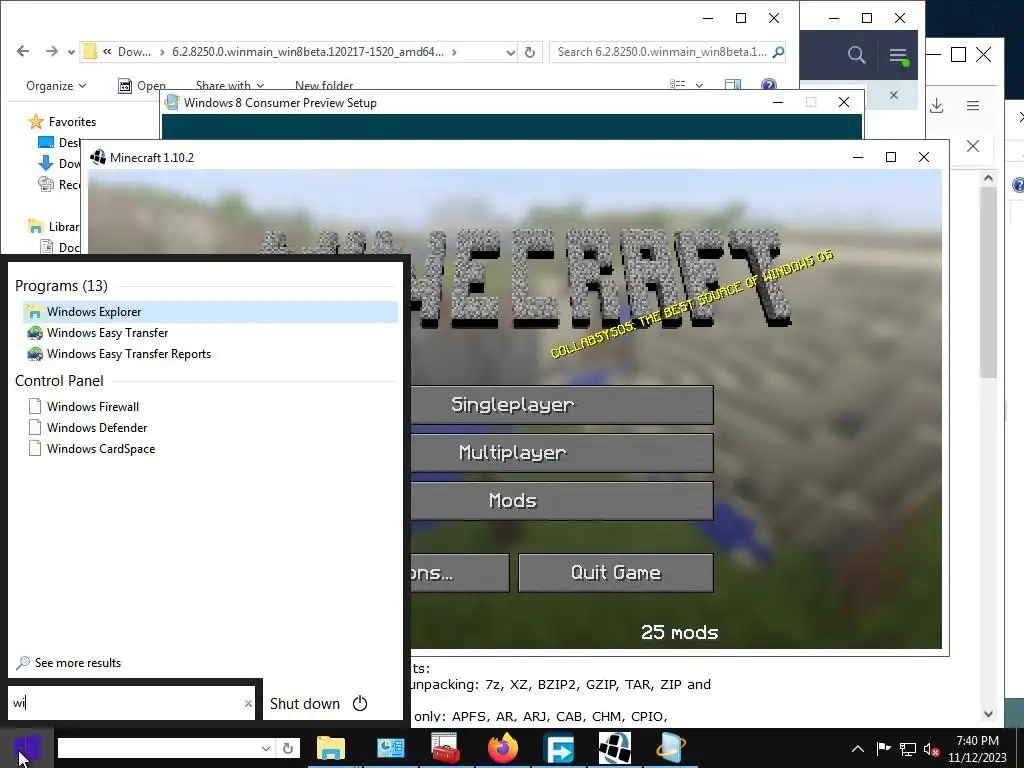The image size is (1024, 768).
Task: Open recent locations dropdown in Explorer
Action: click(x=71, y=52)
